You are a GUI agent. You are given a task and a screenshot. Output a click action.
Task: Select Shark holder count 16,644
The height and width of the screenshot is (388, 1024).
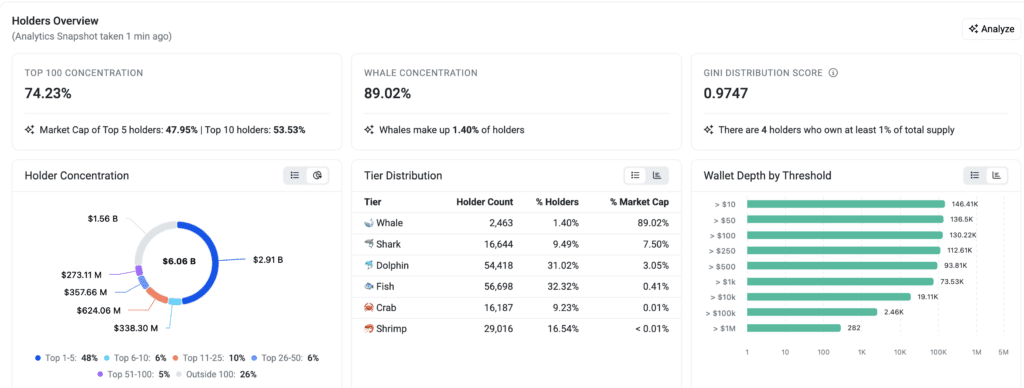click(x=497, y=244)
